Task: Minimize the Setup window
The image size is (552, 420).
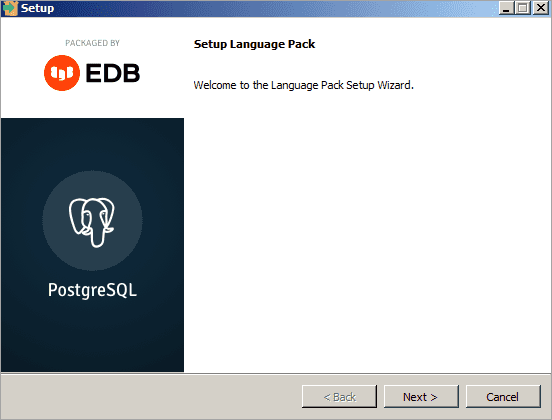Action: tap(506, 8)
